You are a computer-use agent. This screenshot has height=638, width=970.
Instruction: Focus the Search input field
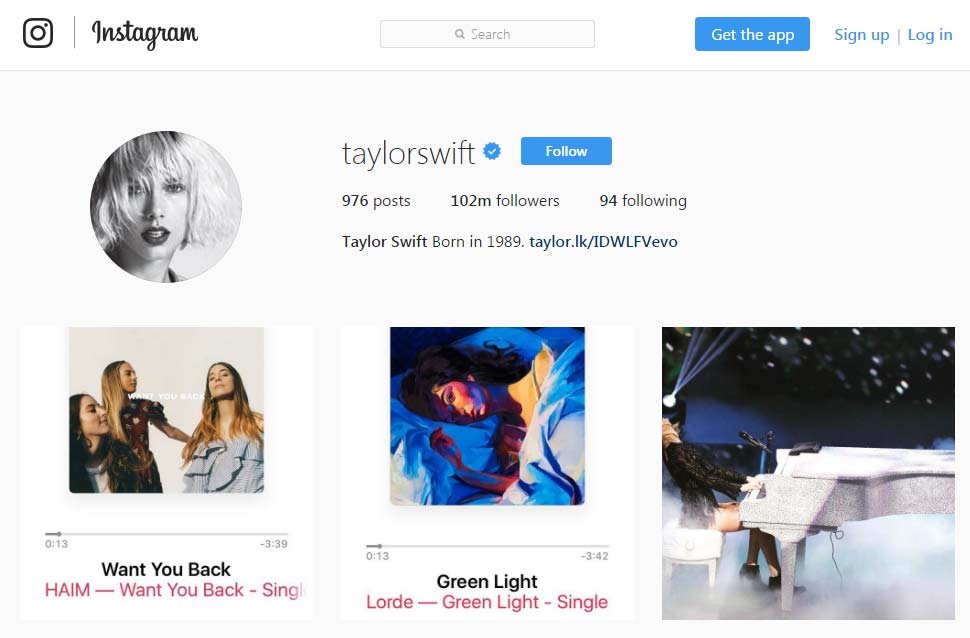pos(487,34)
